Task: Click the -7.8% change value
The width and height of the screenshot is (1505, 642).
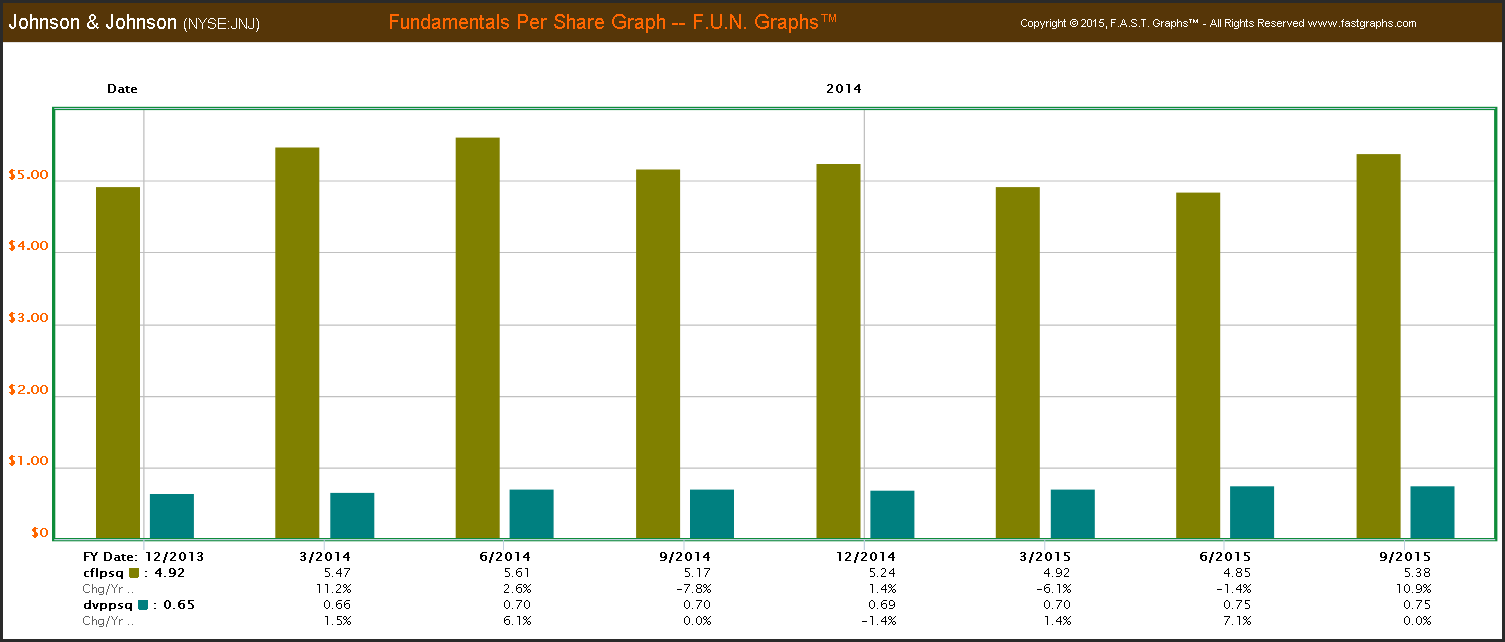Action: coord(693,589)
